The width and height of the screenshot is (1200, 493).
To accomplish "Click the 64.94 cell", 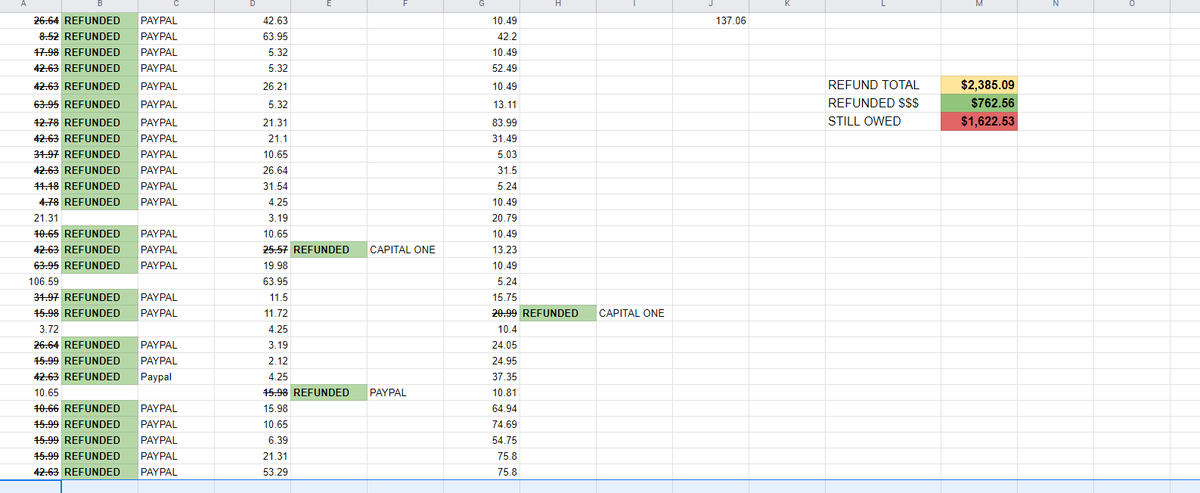I will [481, 409].
